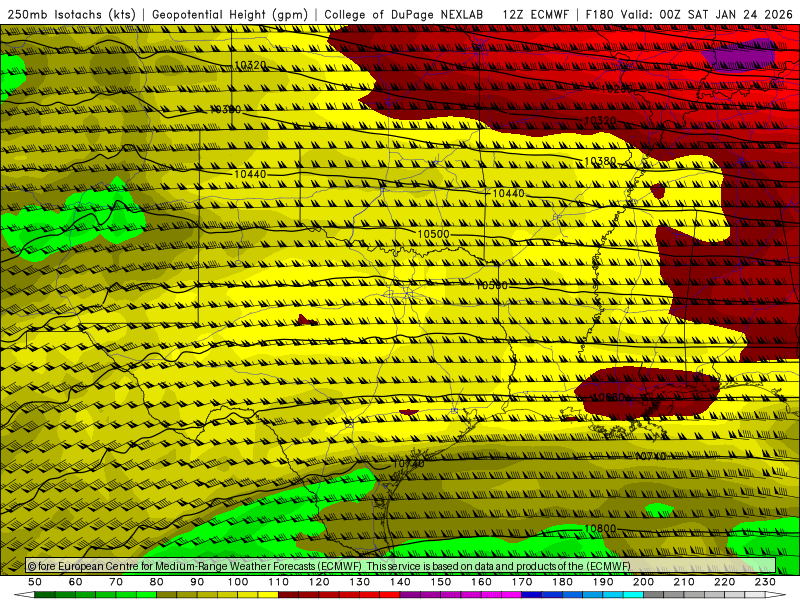Click the legend value 170

pos(522,582)
